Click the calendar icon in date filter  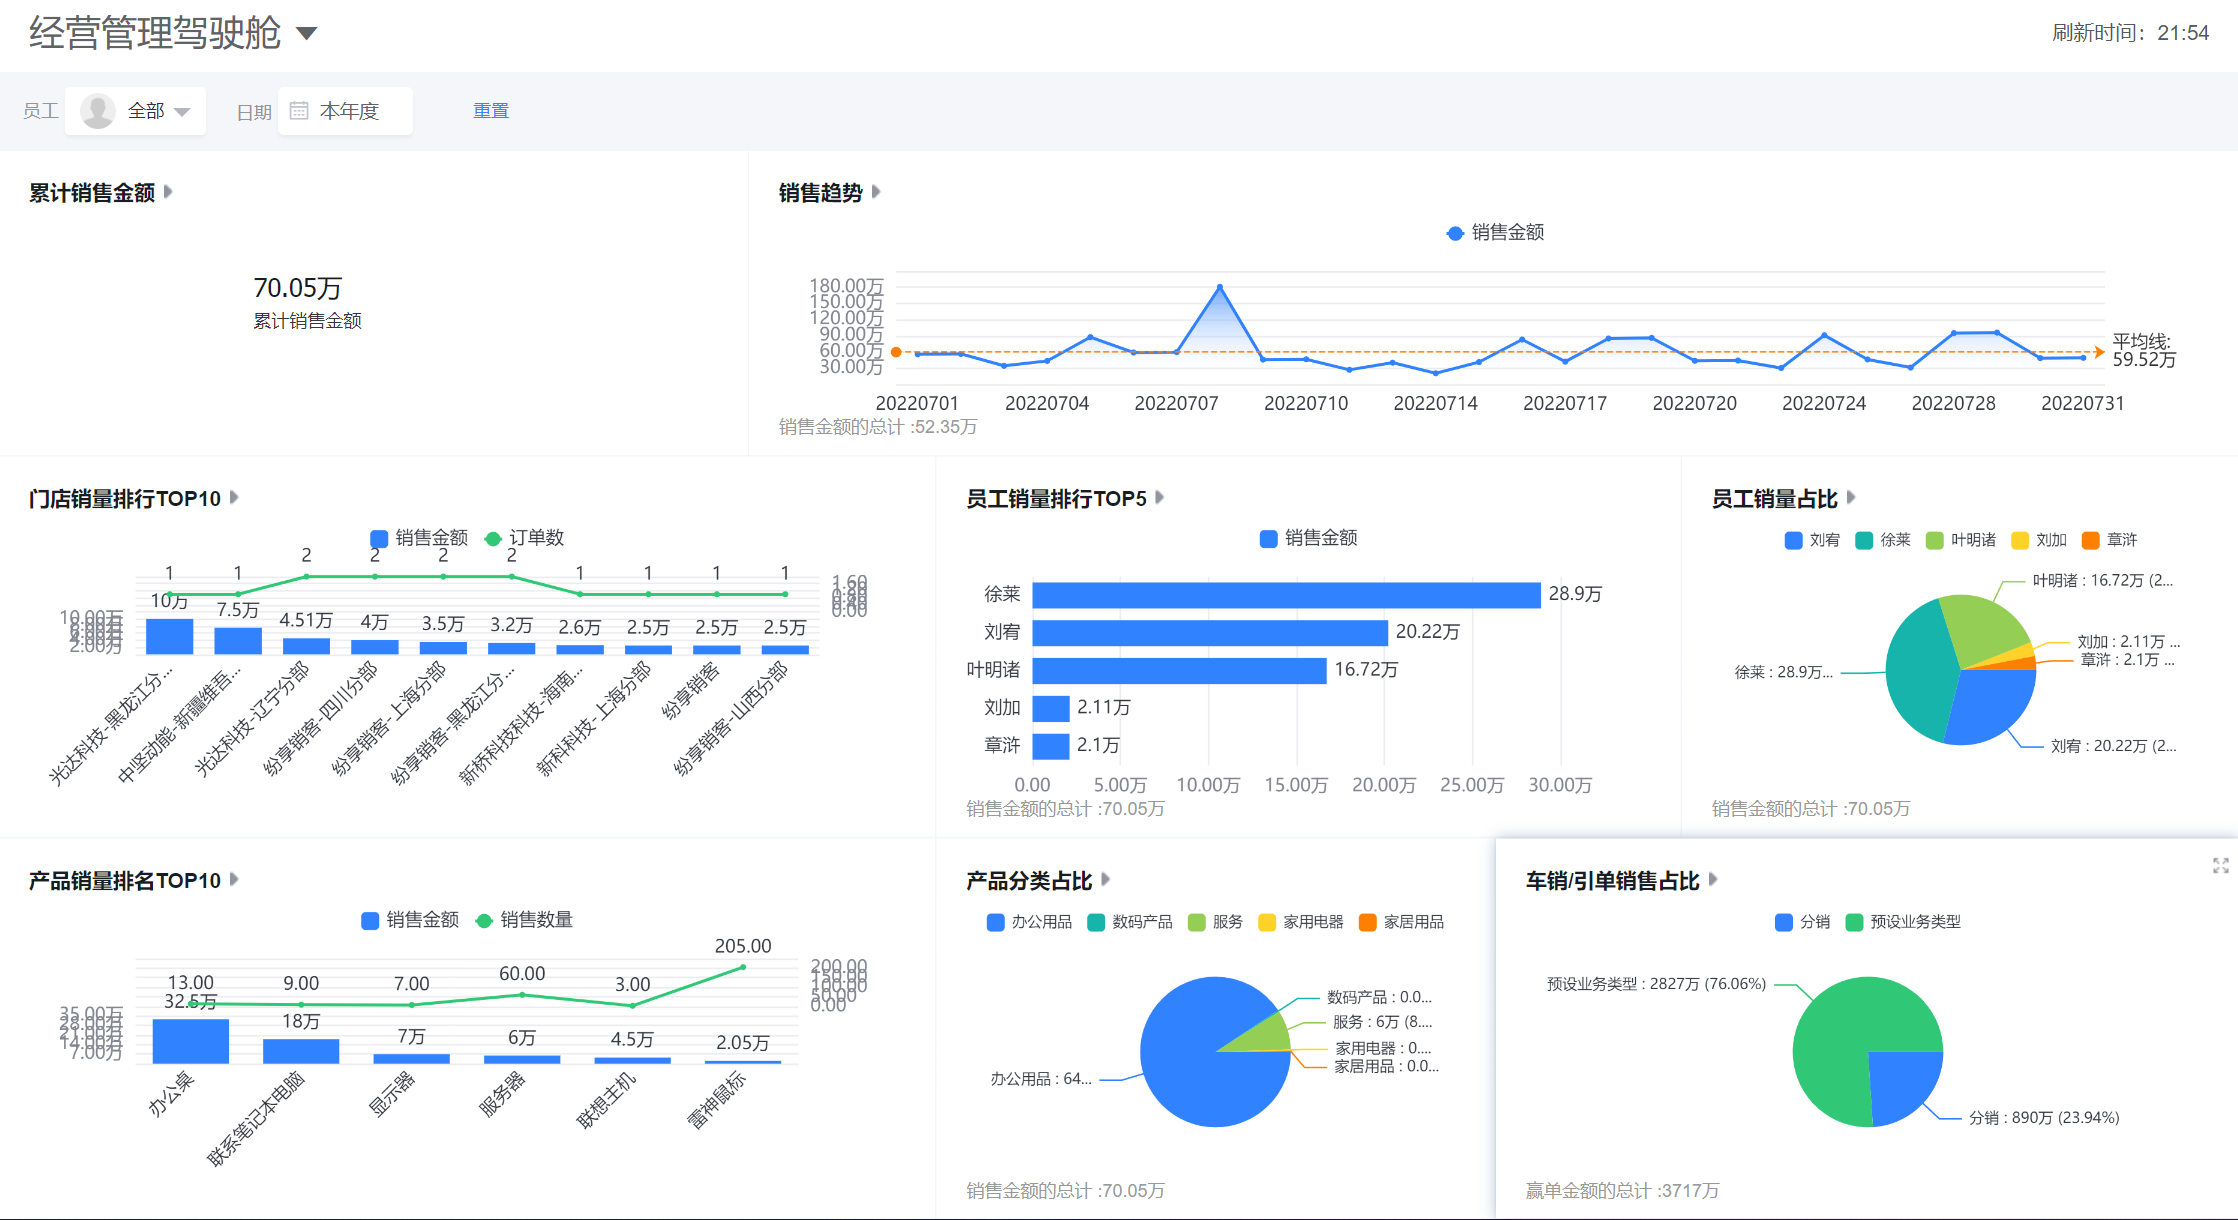tap(298, 111)
